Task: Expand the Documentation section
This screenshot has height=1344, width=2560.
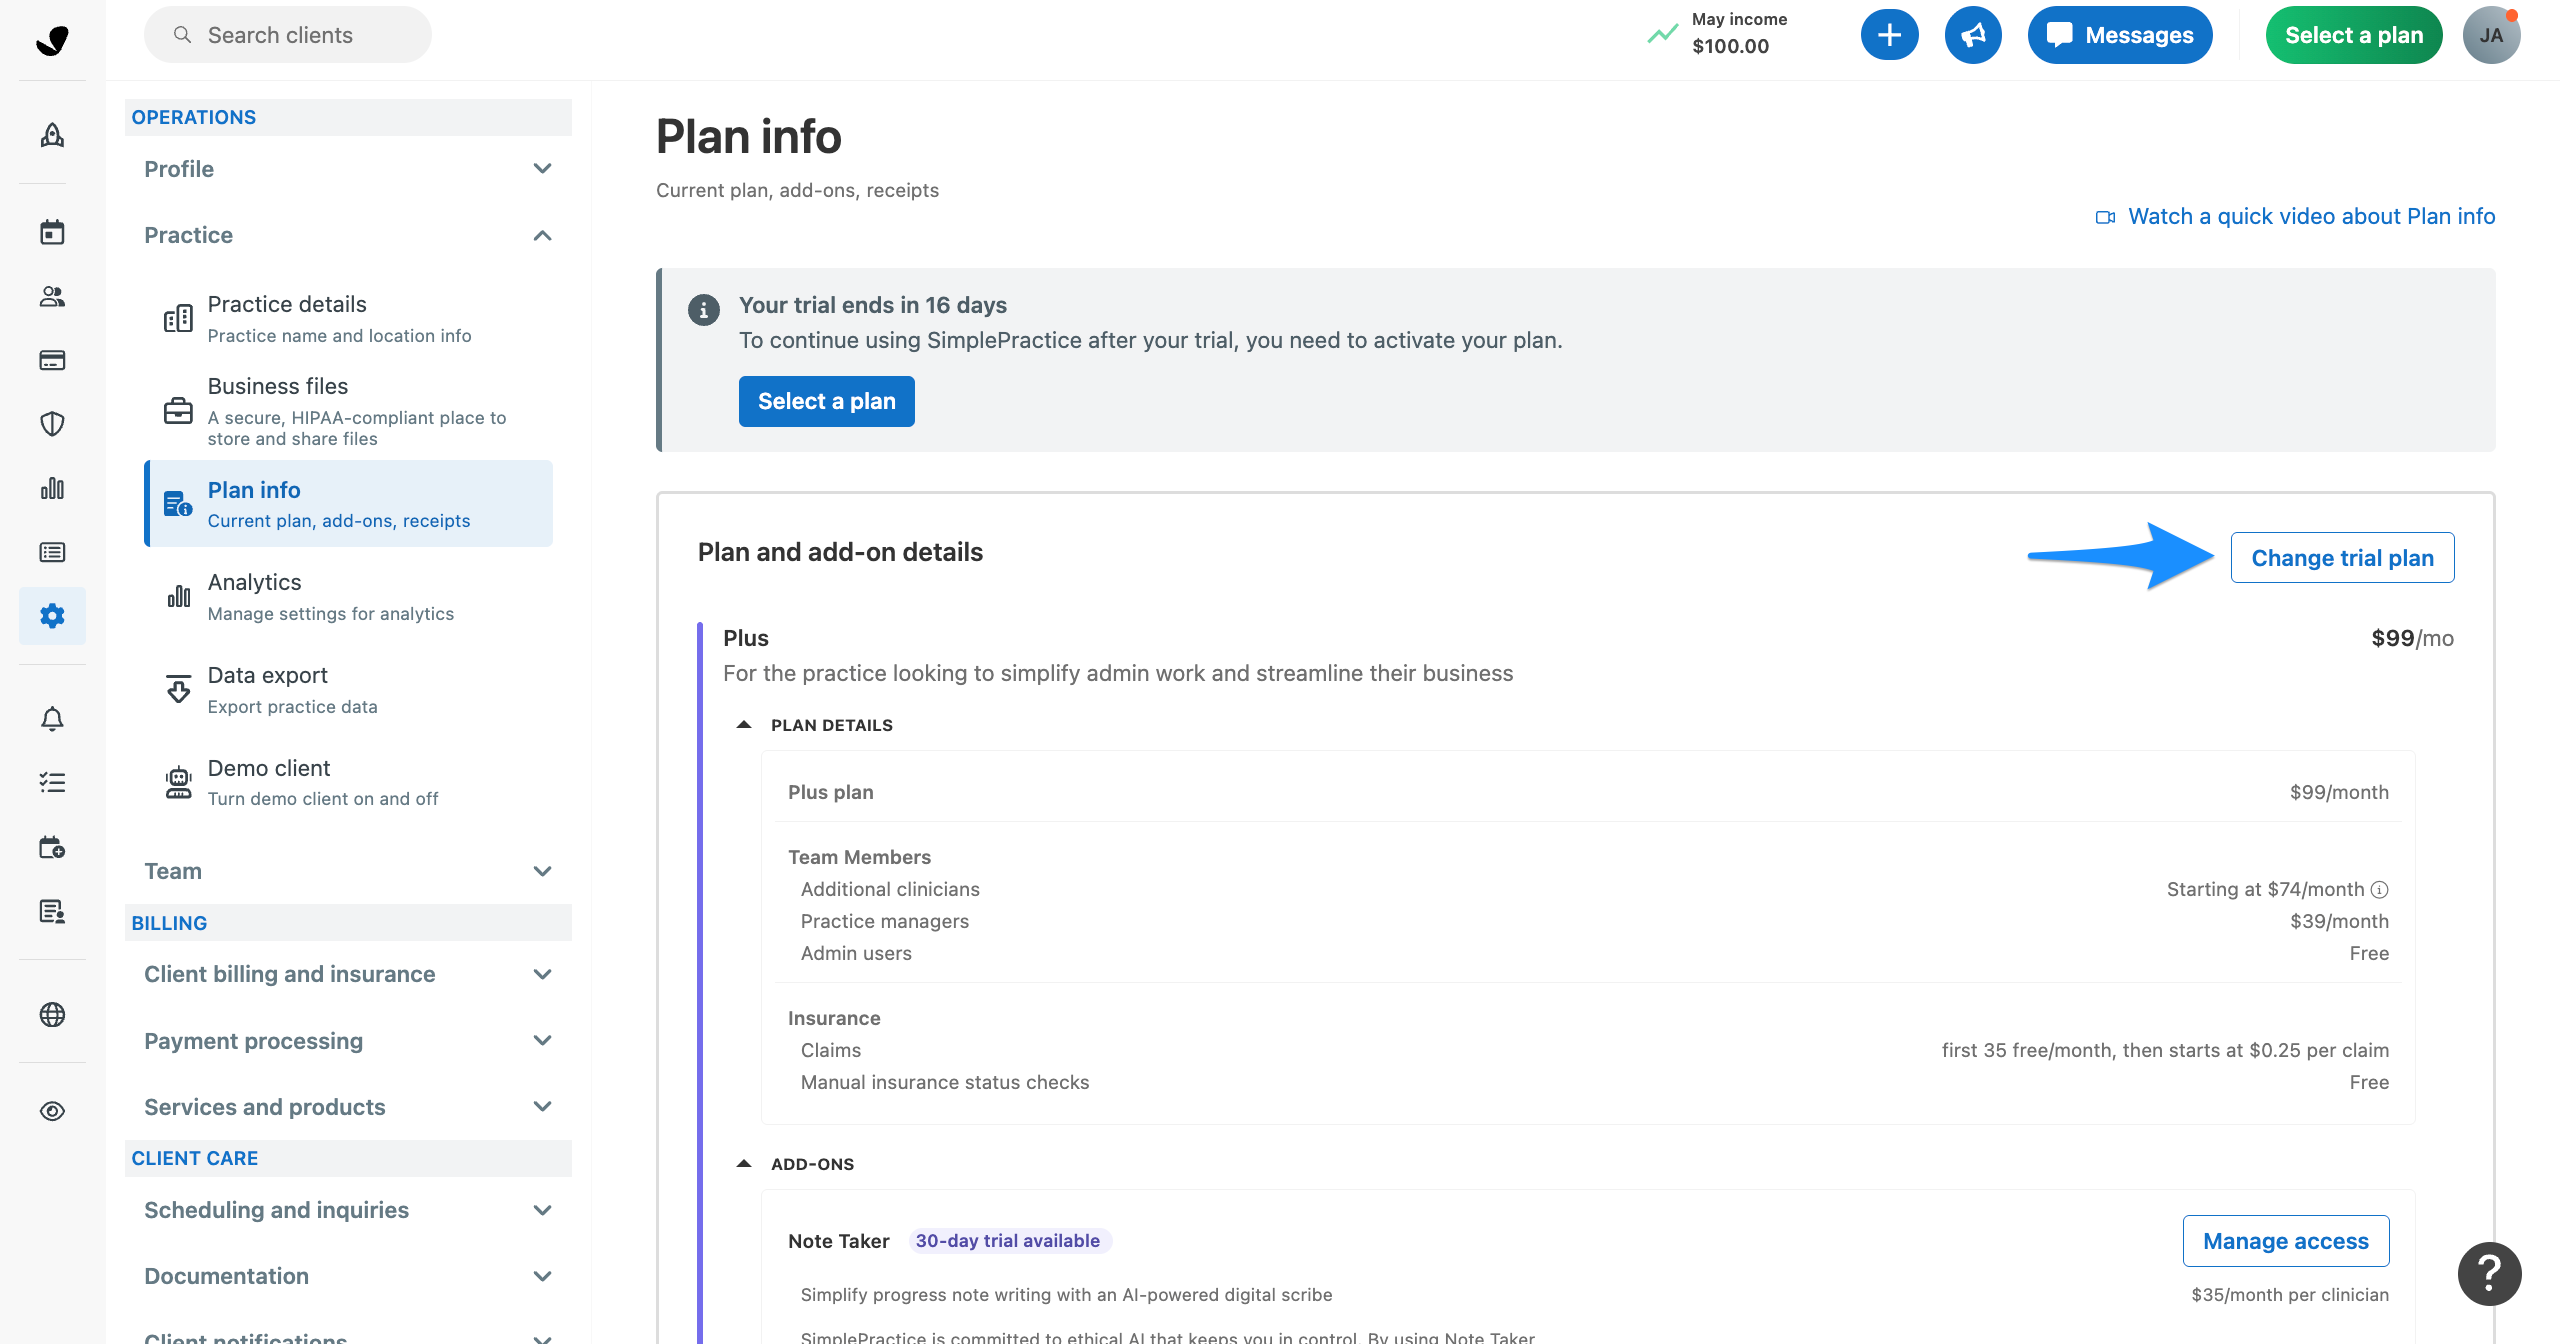Action: [x=348, y=1276]
